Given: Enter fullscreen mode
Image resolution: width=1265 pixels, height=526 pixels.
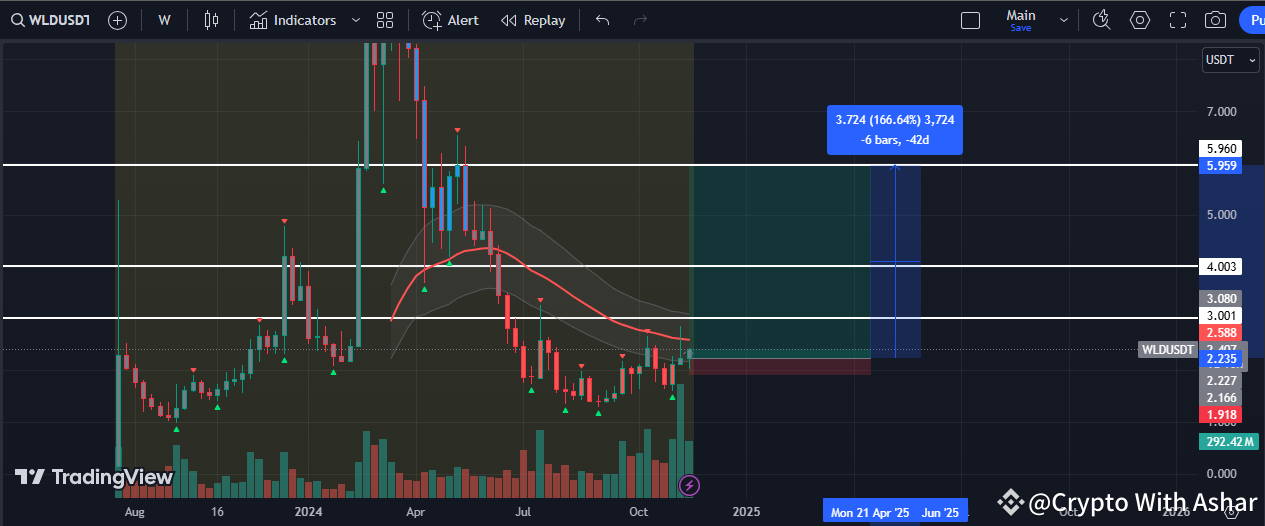Looking at the screenshot, I should [1177, 20].
